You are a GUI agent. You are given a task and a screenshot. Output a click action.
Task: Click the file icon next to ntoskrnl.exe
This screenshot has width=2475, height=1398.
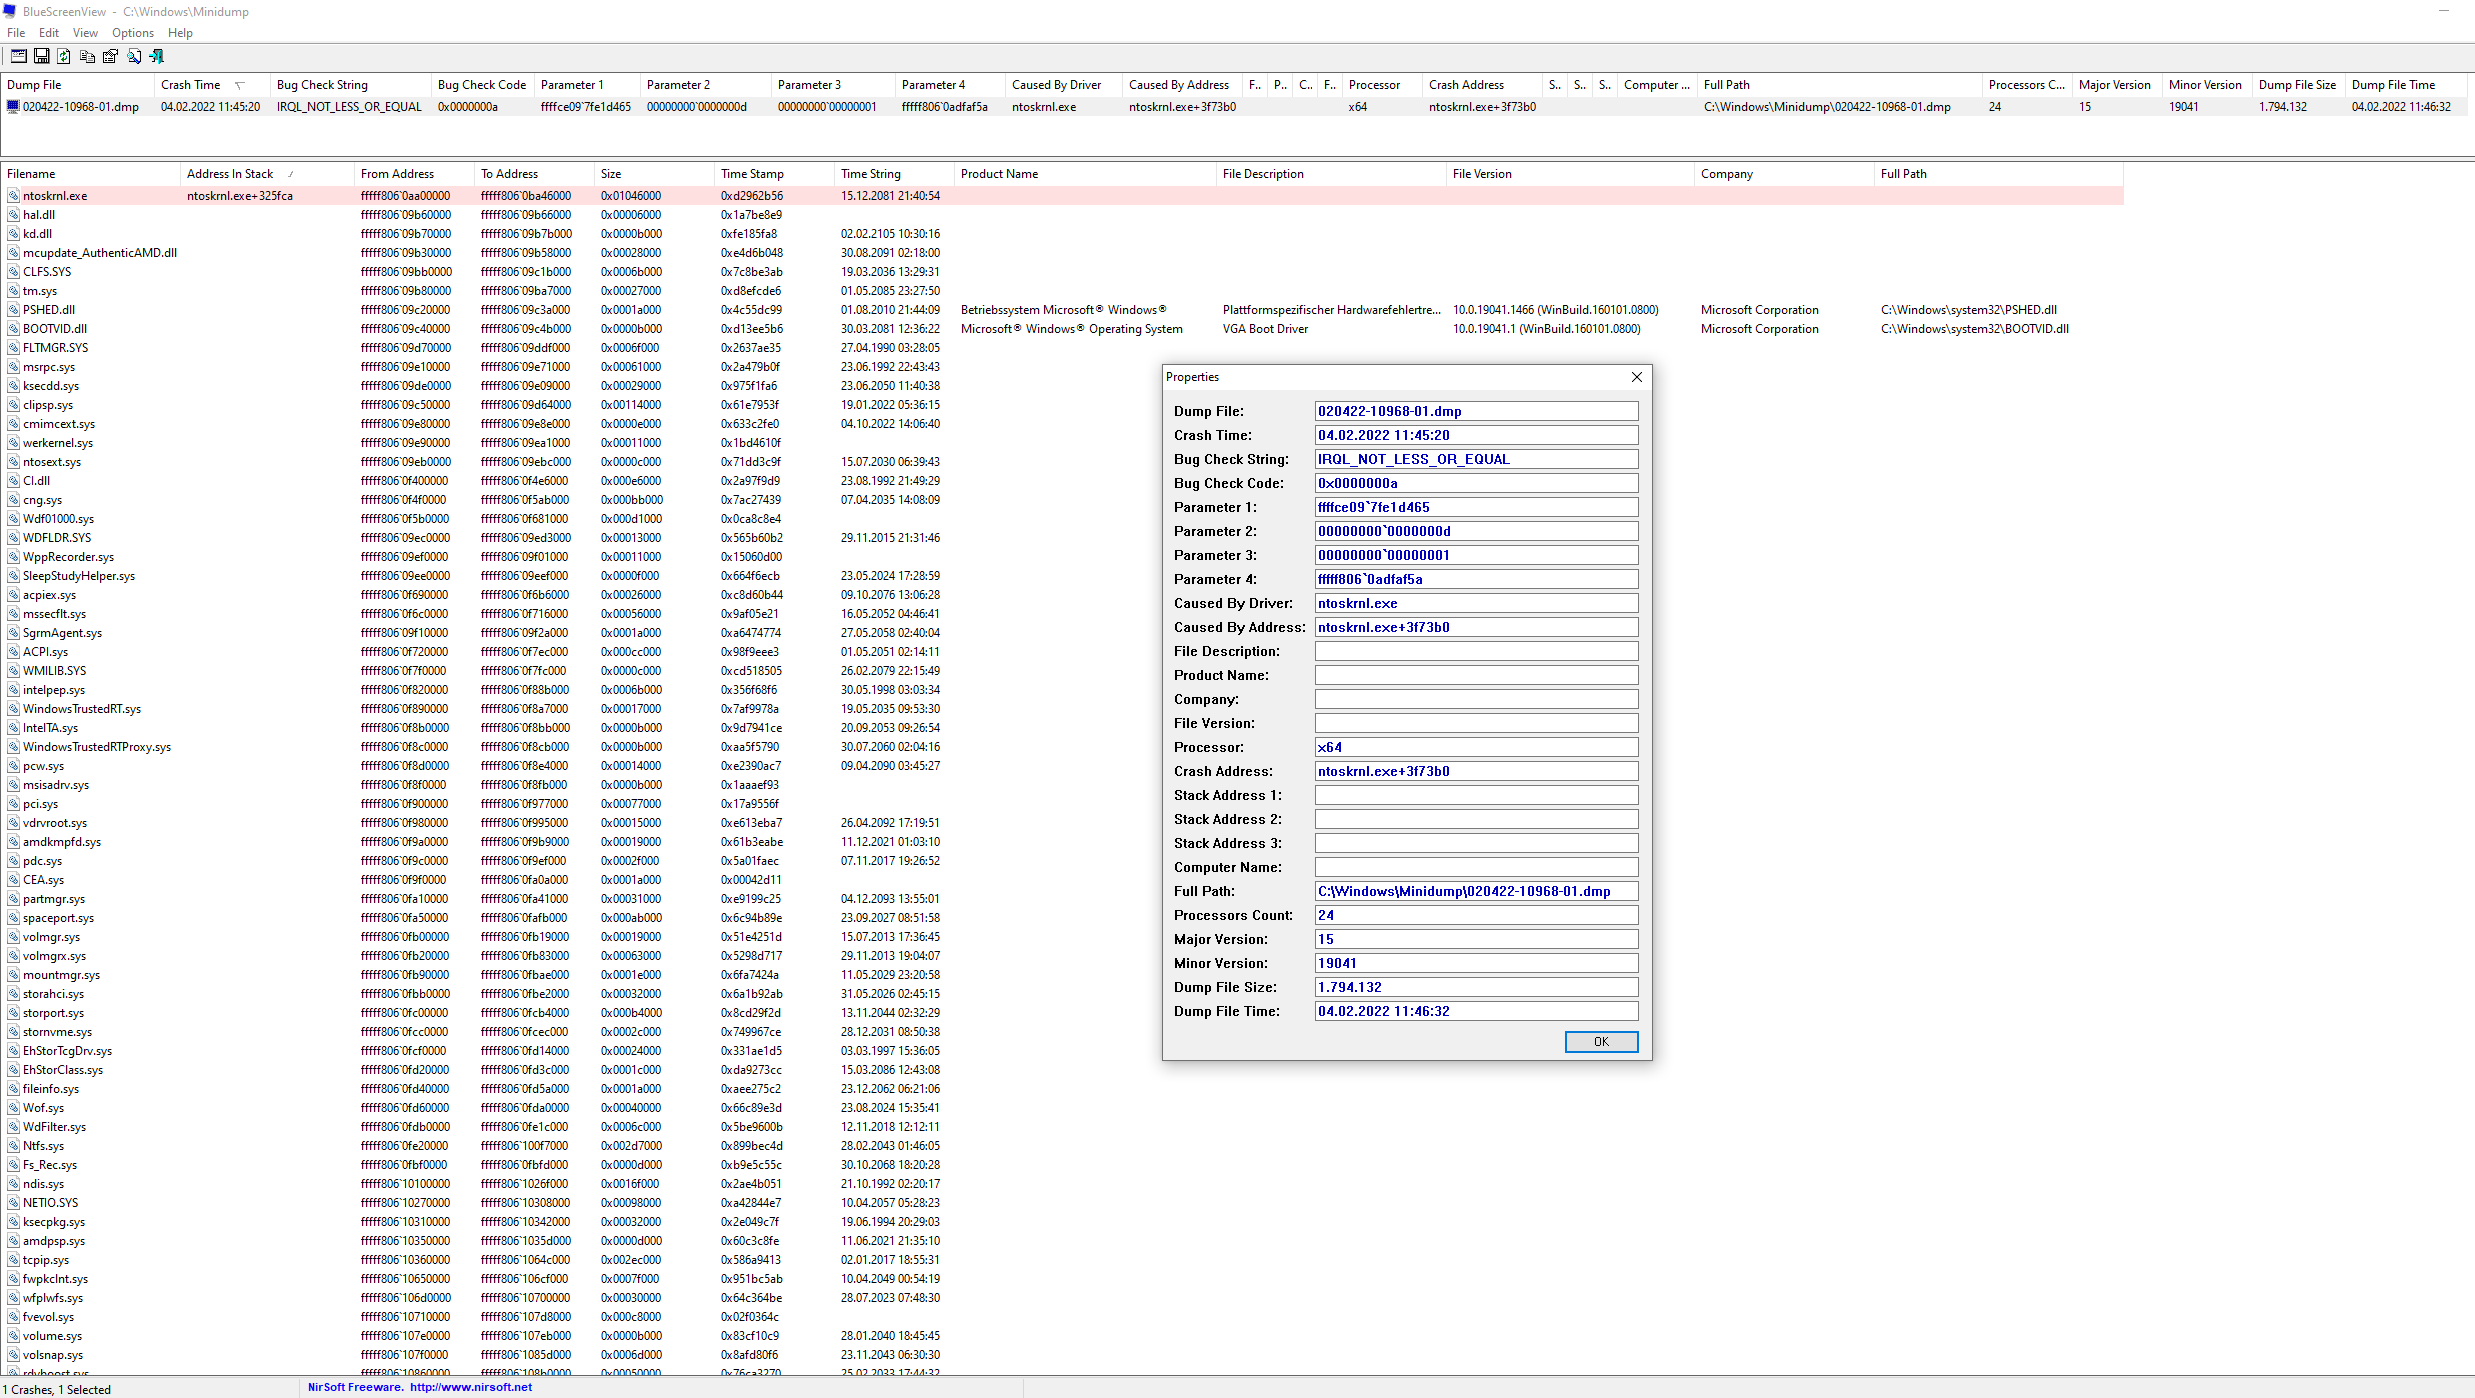13,196
